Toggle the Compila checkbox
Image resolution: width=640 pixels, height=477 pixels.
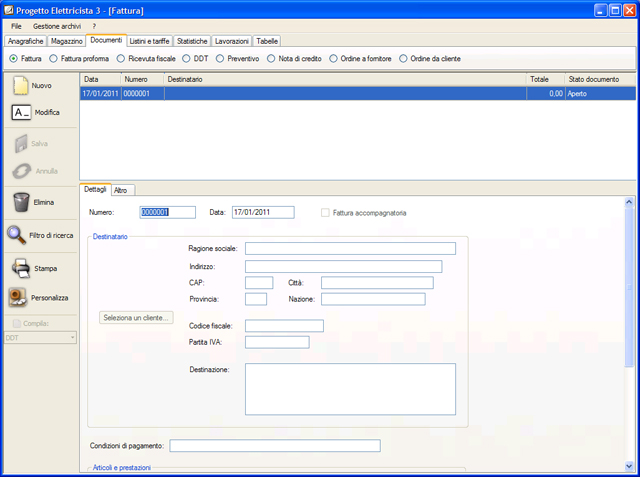pyautogui.click(x=17, y=324)
